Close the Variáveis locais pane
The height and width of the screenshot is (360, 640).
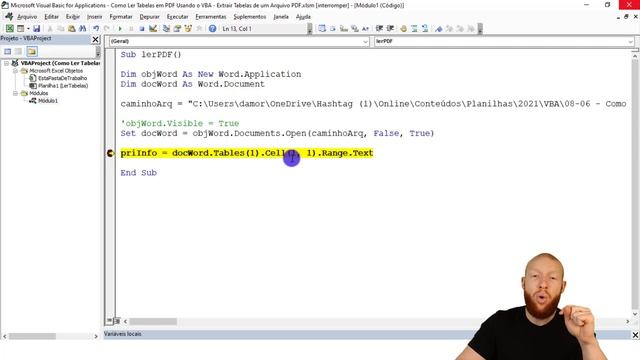(x=635, y=335)
